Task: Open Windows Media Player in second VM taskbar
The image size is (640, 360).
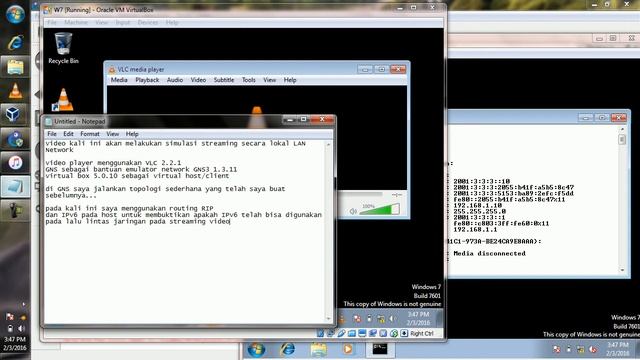Action: tap(348, 349)
